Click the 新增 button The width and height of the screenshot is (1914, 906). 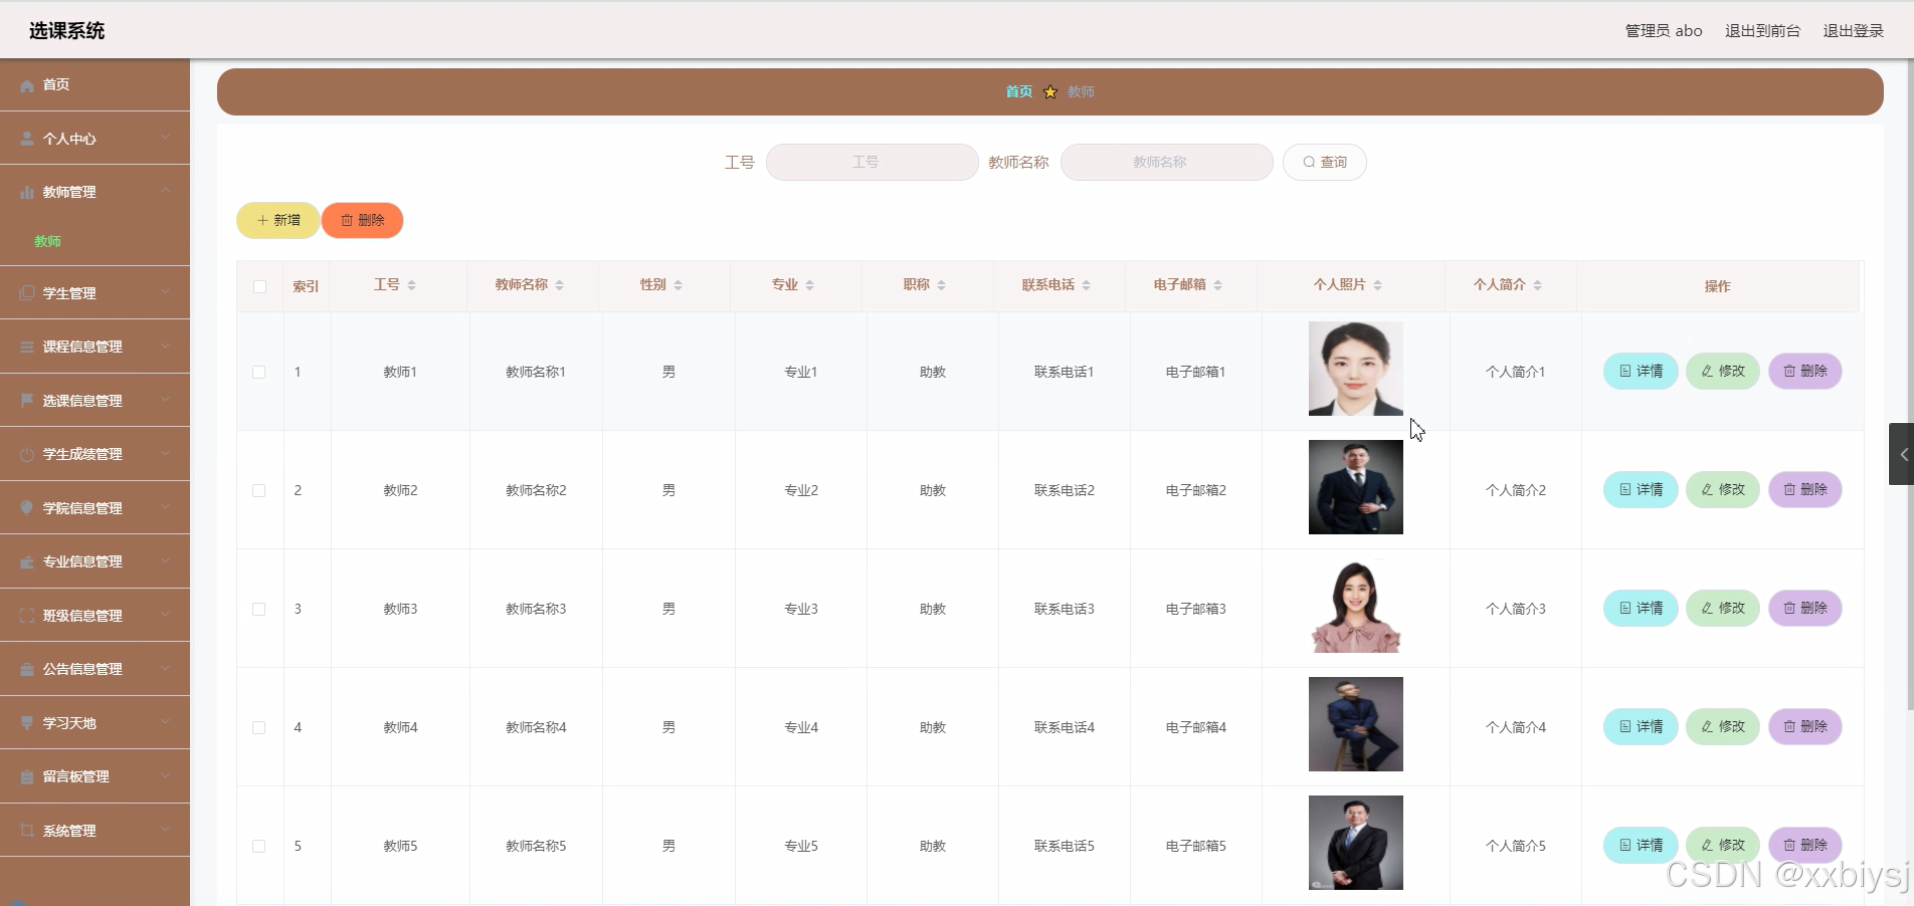pos(277,220)
